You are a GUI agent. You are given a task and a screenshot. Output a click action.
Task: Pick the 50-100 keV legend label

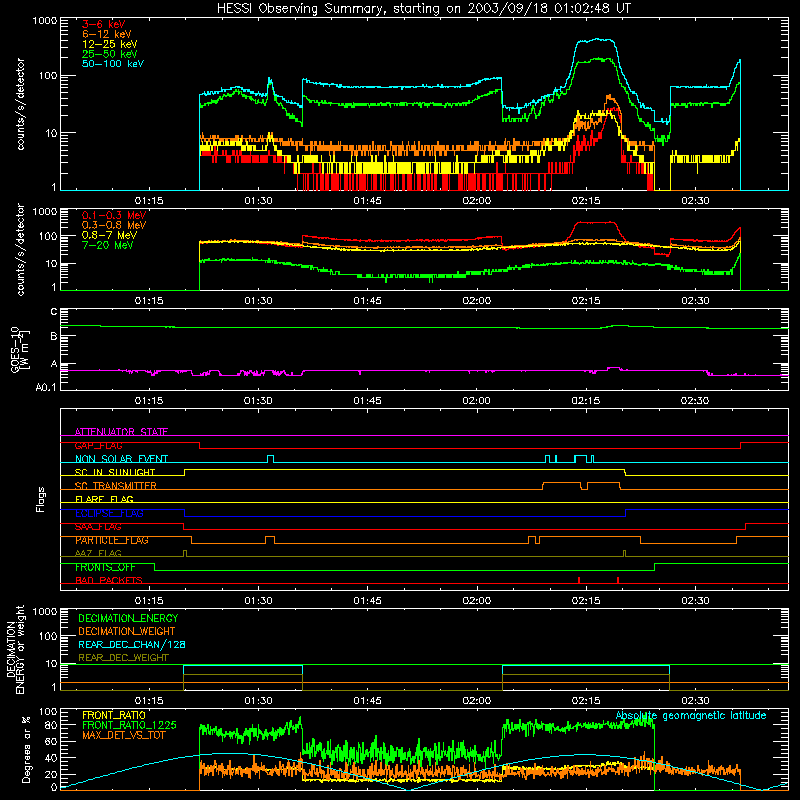pyautogui.click(x=113, y=64)
